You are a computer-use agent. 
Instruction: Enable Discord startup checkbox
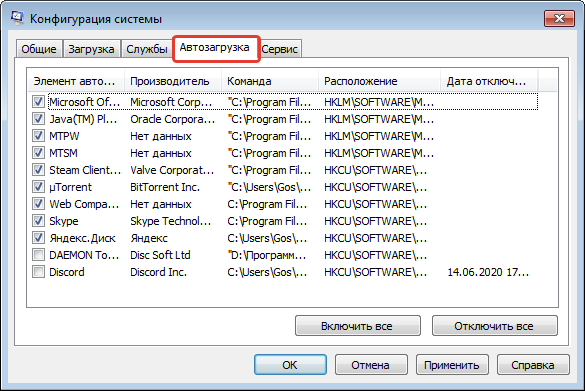point(38,272)
